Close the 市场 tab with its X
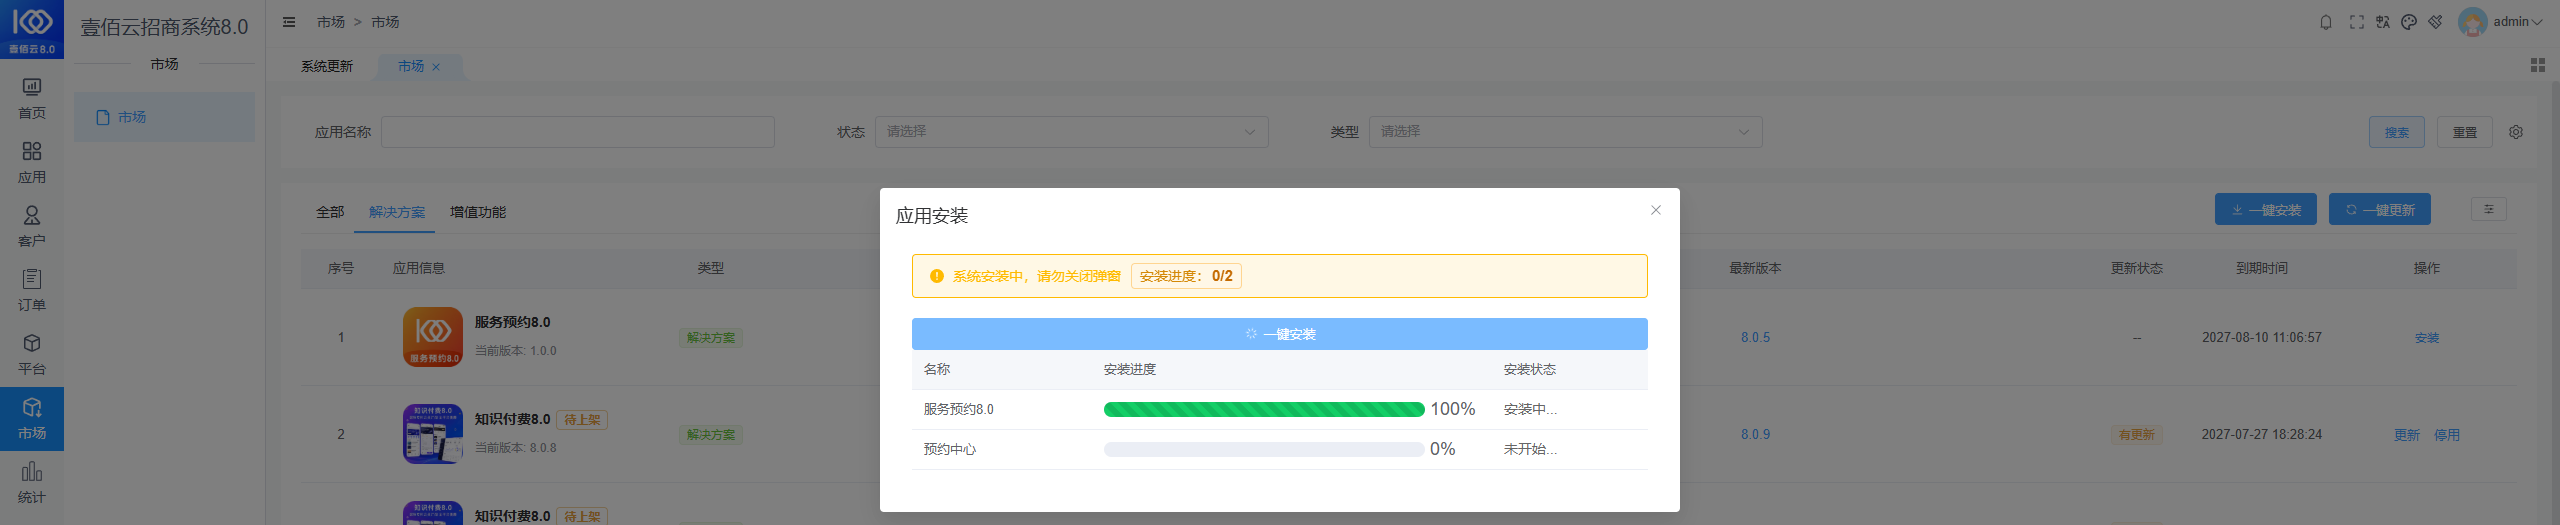The image size is (2560, 525). pyautogui.click(x=436, y=67)
